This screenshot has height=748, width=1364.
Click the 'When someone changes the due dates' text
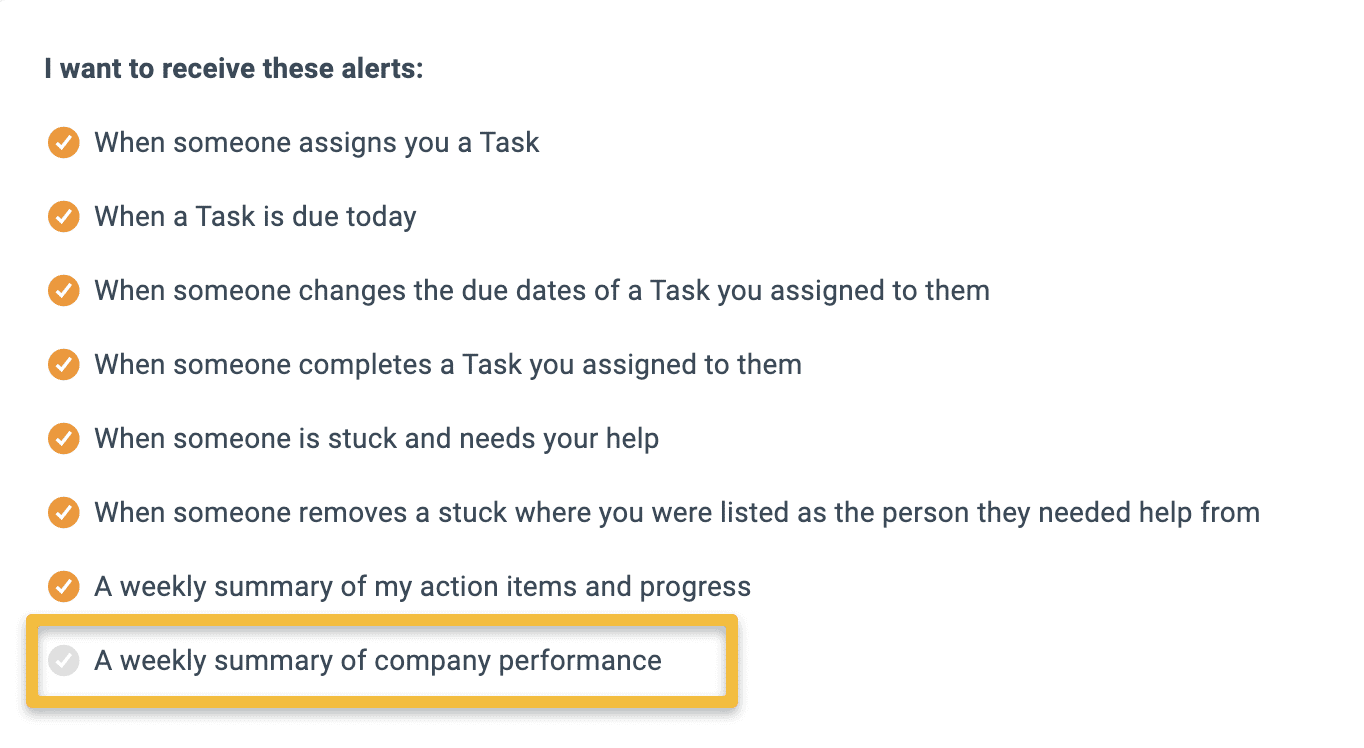pos(542,291)
